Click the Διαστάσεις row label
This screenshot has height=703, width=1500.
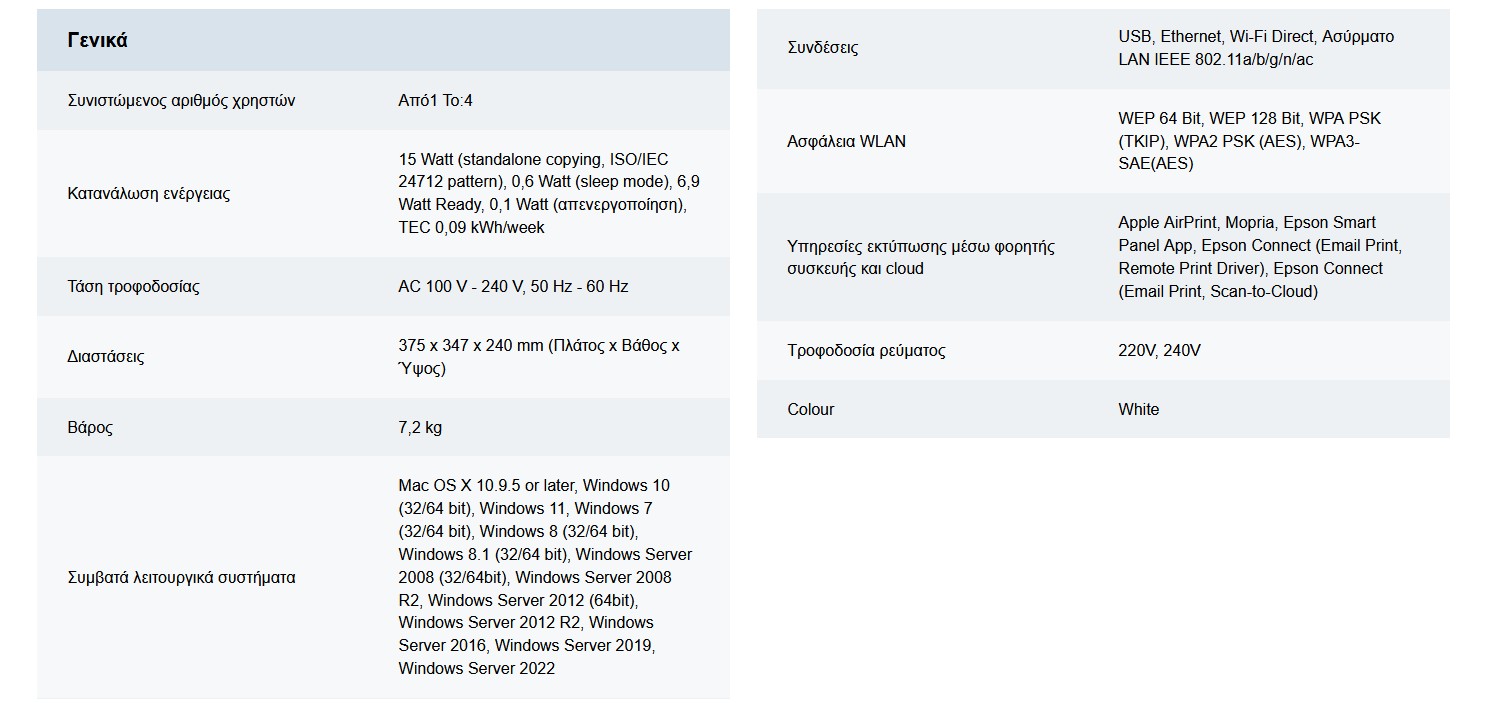tap(105, 357)
